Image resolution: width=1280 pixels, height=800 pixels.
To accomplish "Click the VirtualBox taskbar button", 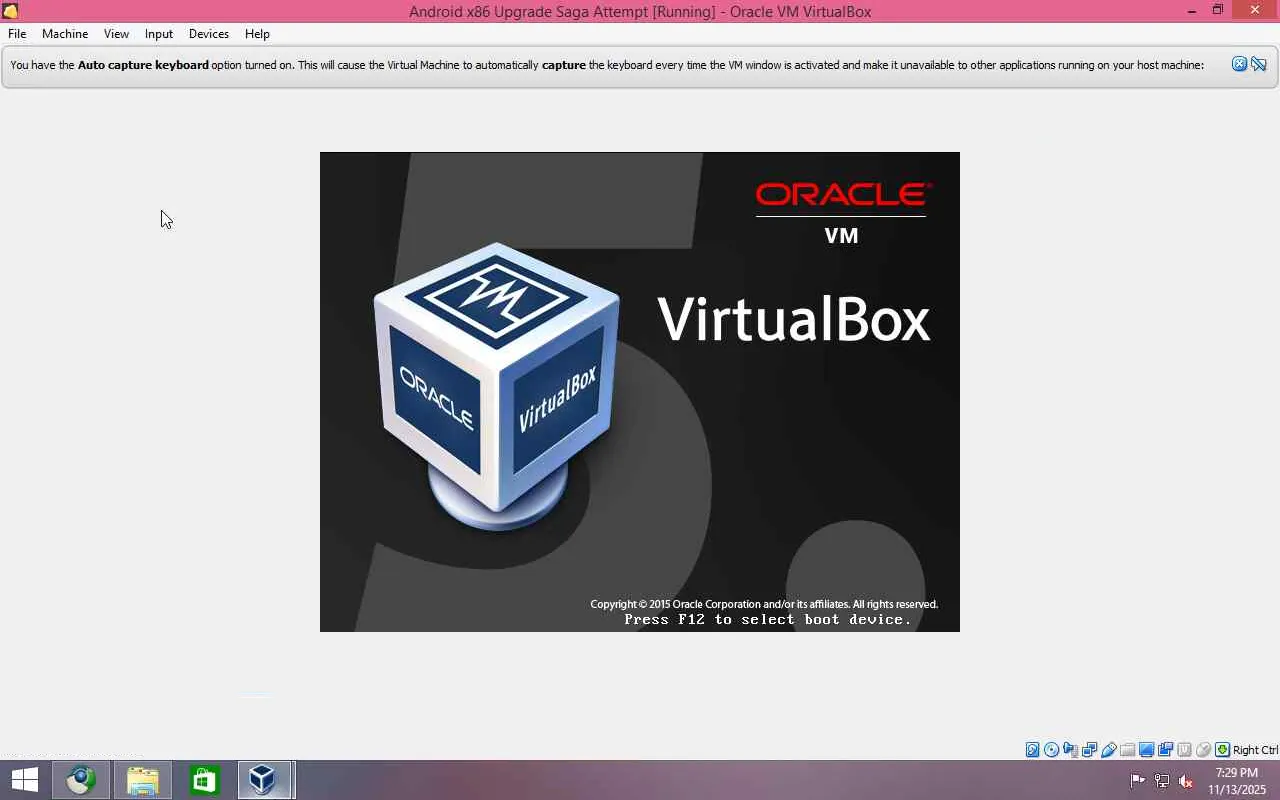I will [x=265, y=780].
